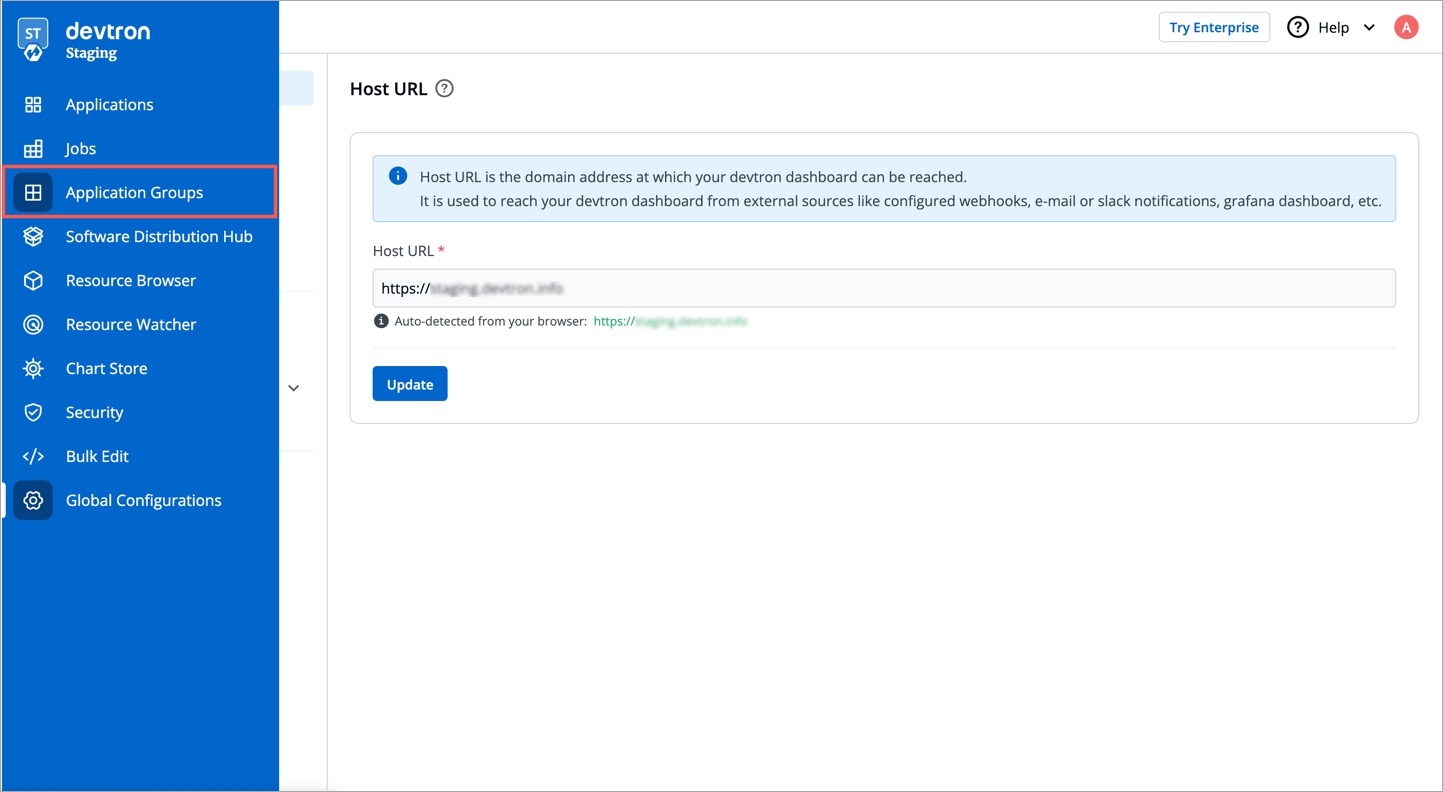Screen dimensions: 1443x792
Task: Expand the collapsed section chevron behind sidebar
Action: click(x=294, y=388)
